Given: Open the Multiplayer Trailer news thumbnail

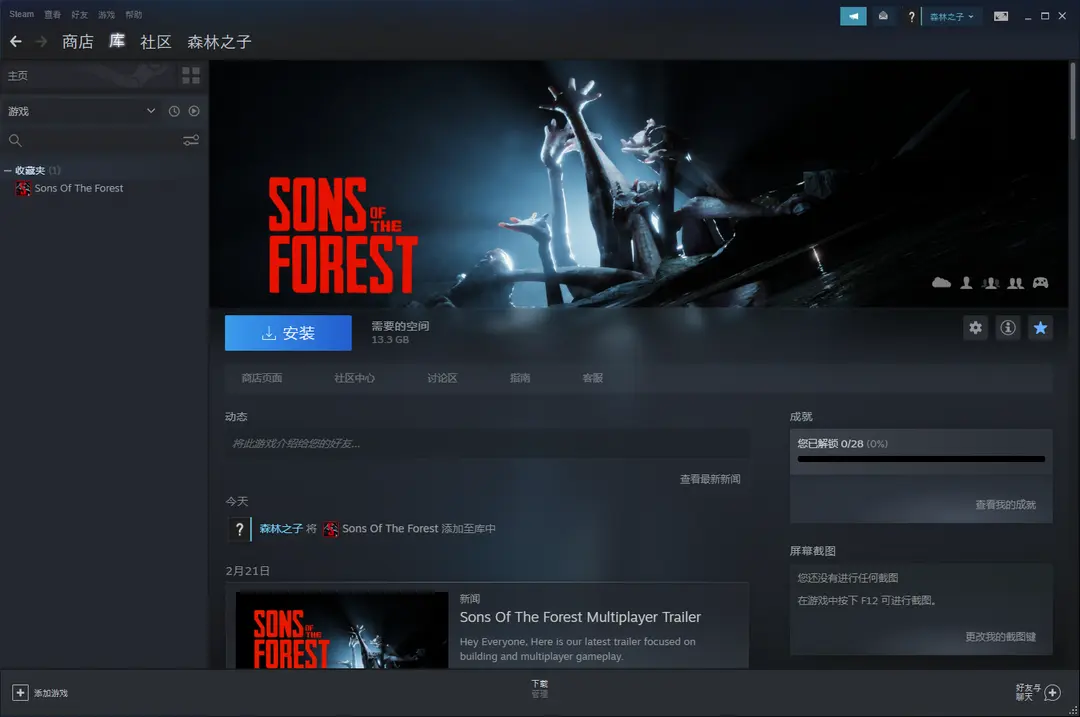Looking at the screenshot, I should click(342, 630).
